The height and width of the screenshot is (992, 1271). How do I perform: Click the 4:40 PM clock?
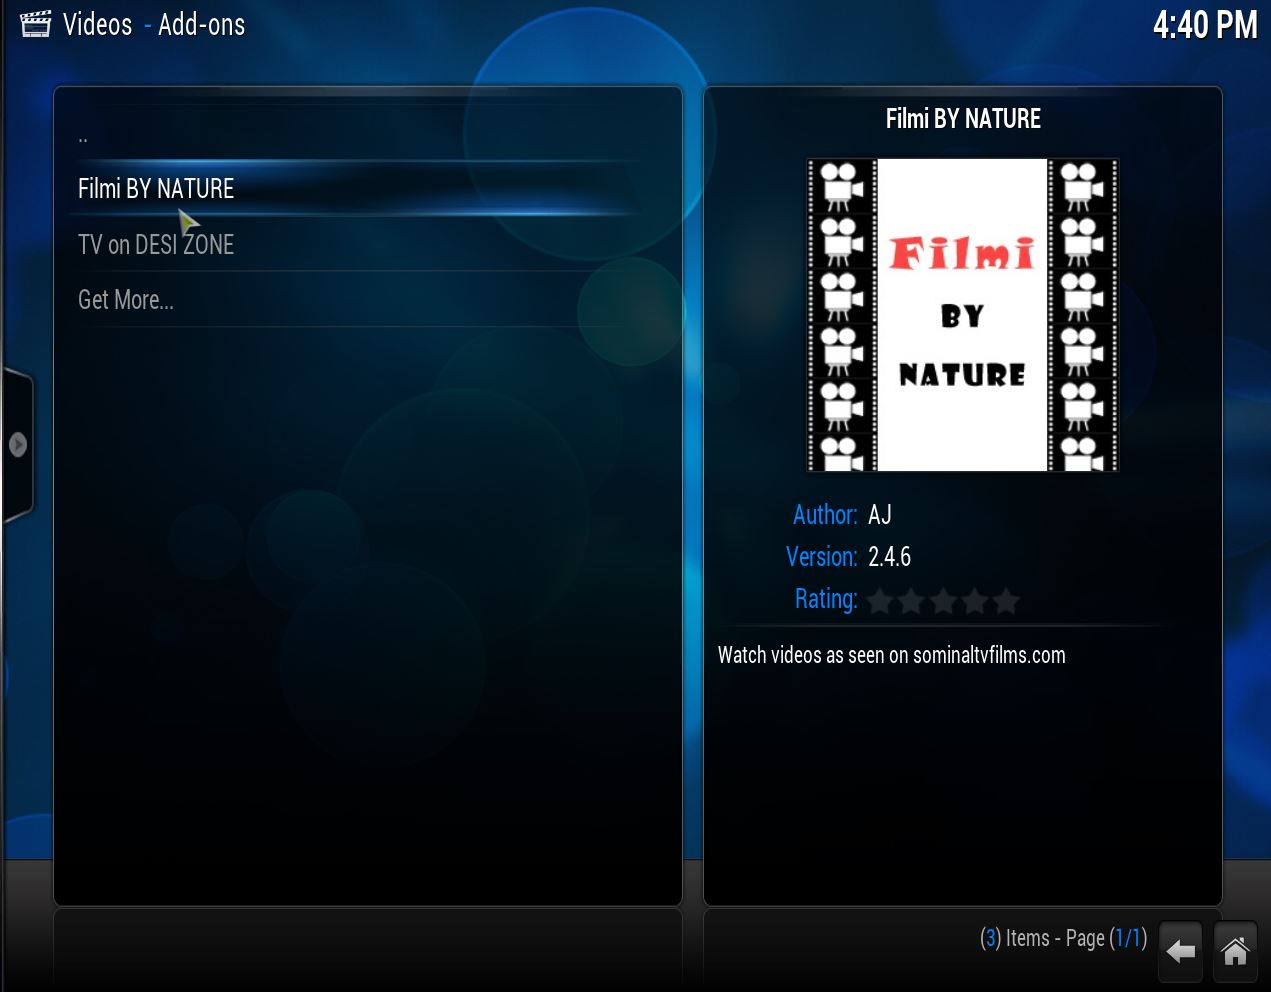[x=1205, y=25]
